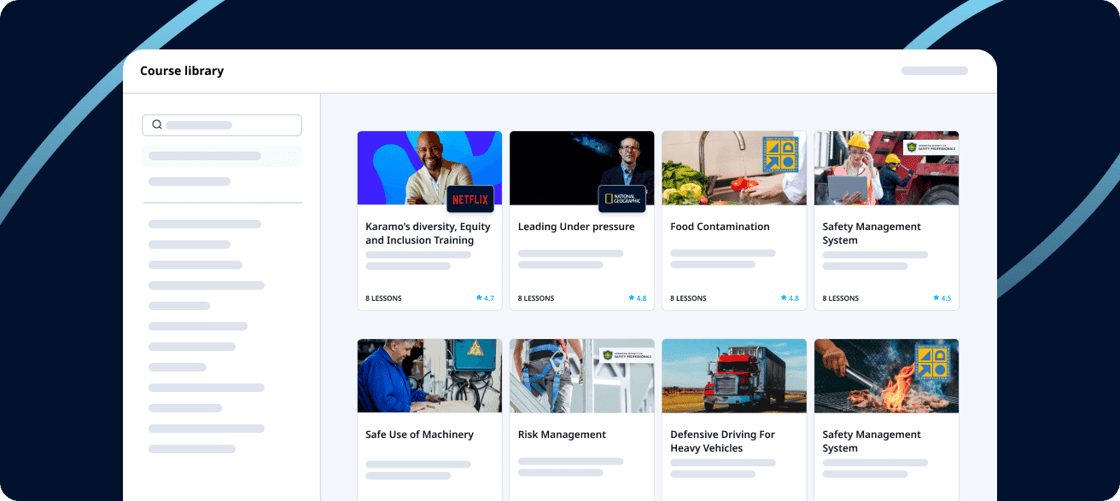Click the Netflix logo badge
The image size is (1120, 501).
pos(471,199)
